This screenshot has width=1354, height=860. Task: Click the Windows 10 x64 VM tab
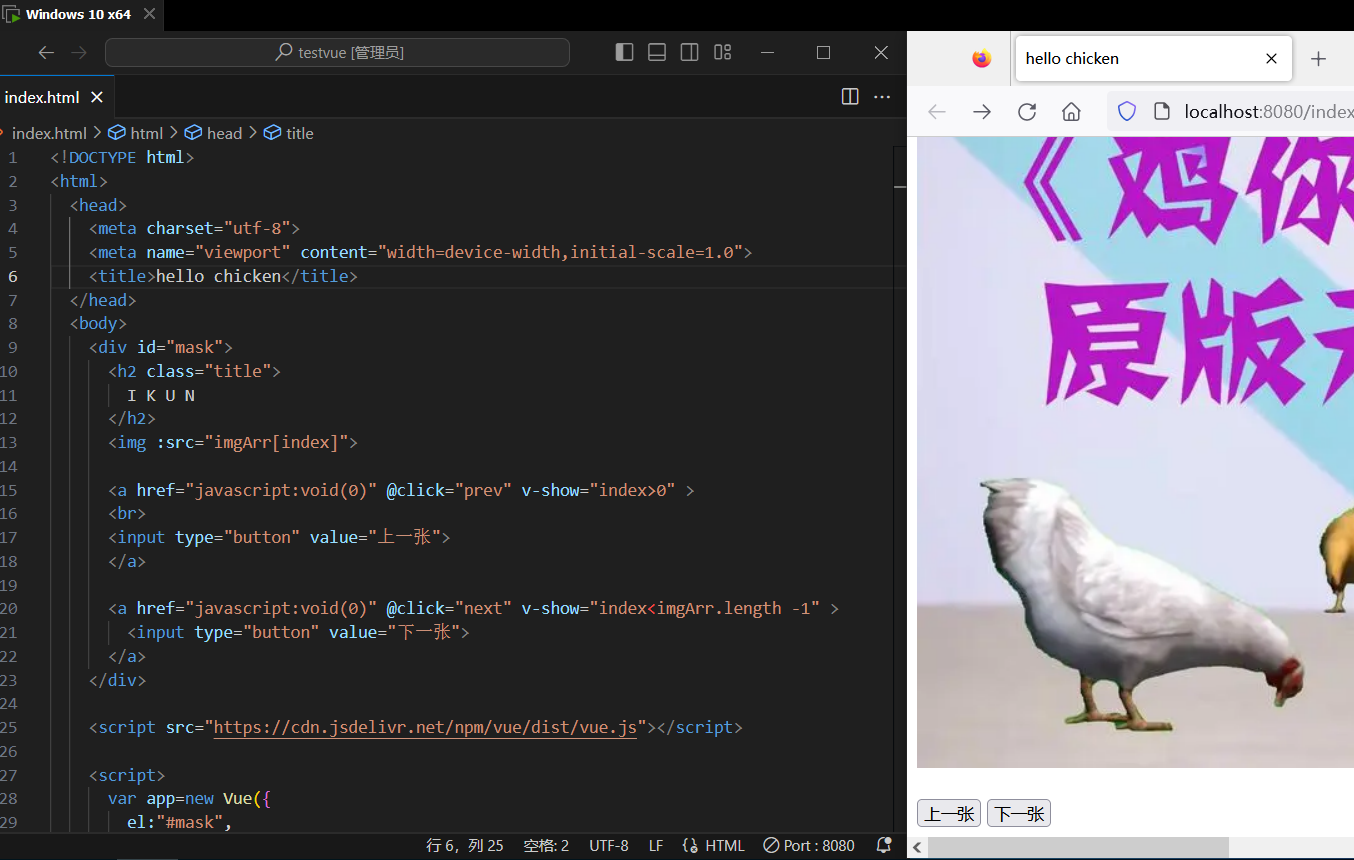coord(80,14)
